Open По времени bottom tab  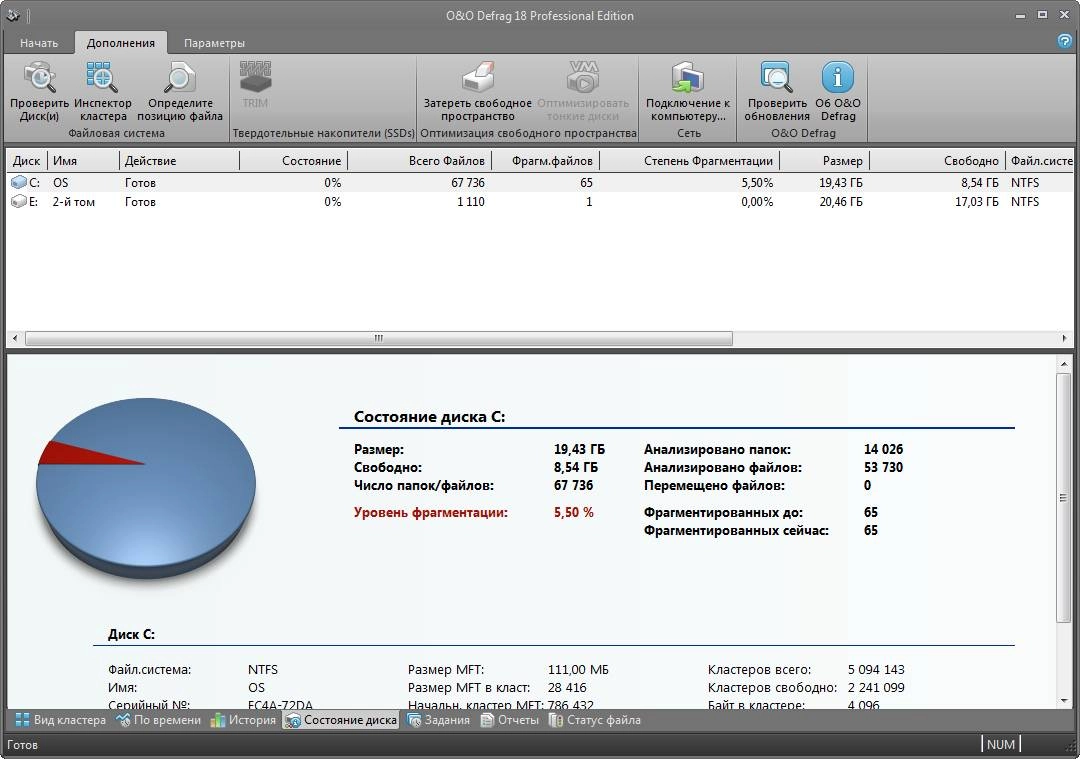158,720
